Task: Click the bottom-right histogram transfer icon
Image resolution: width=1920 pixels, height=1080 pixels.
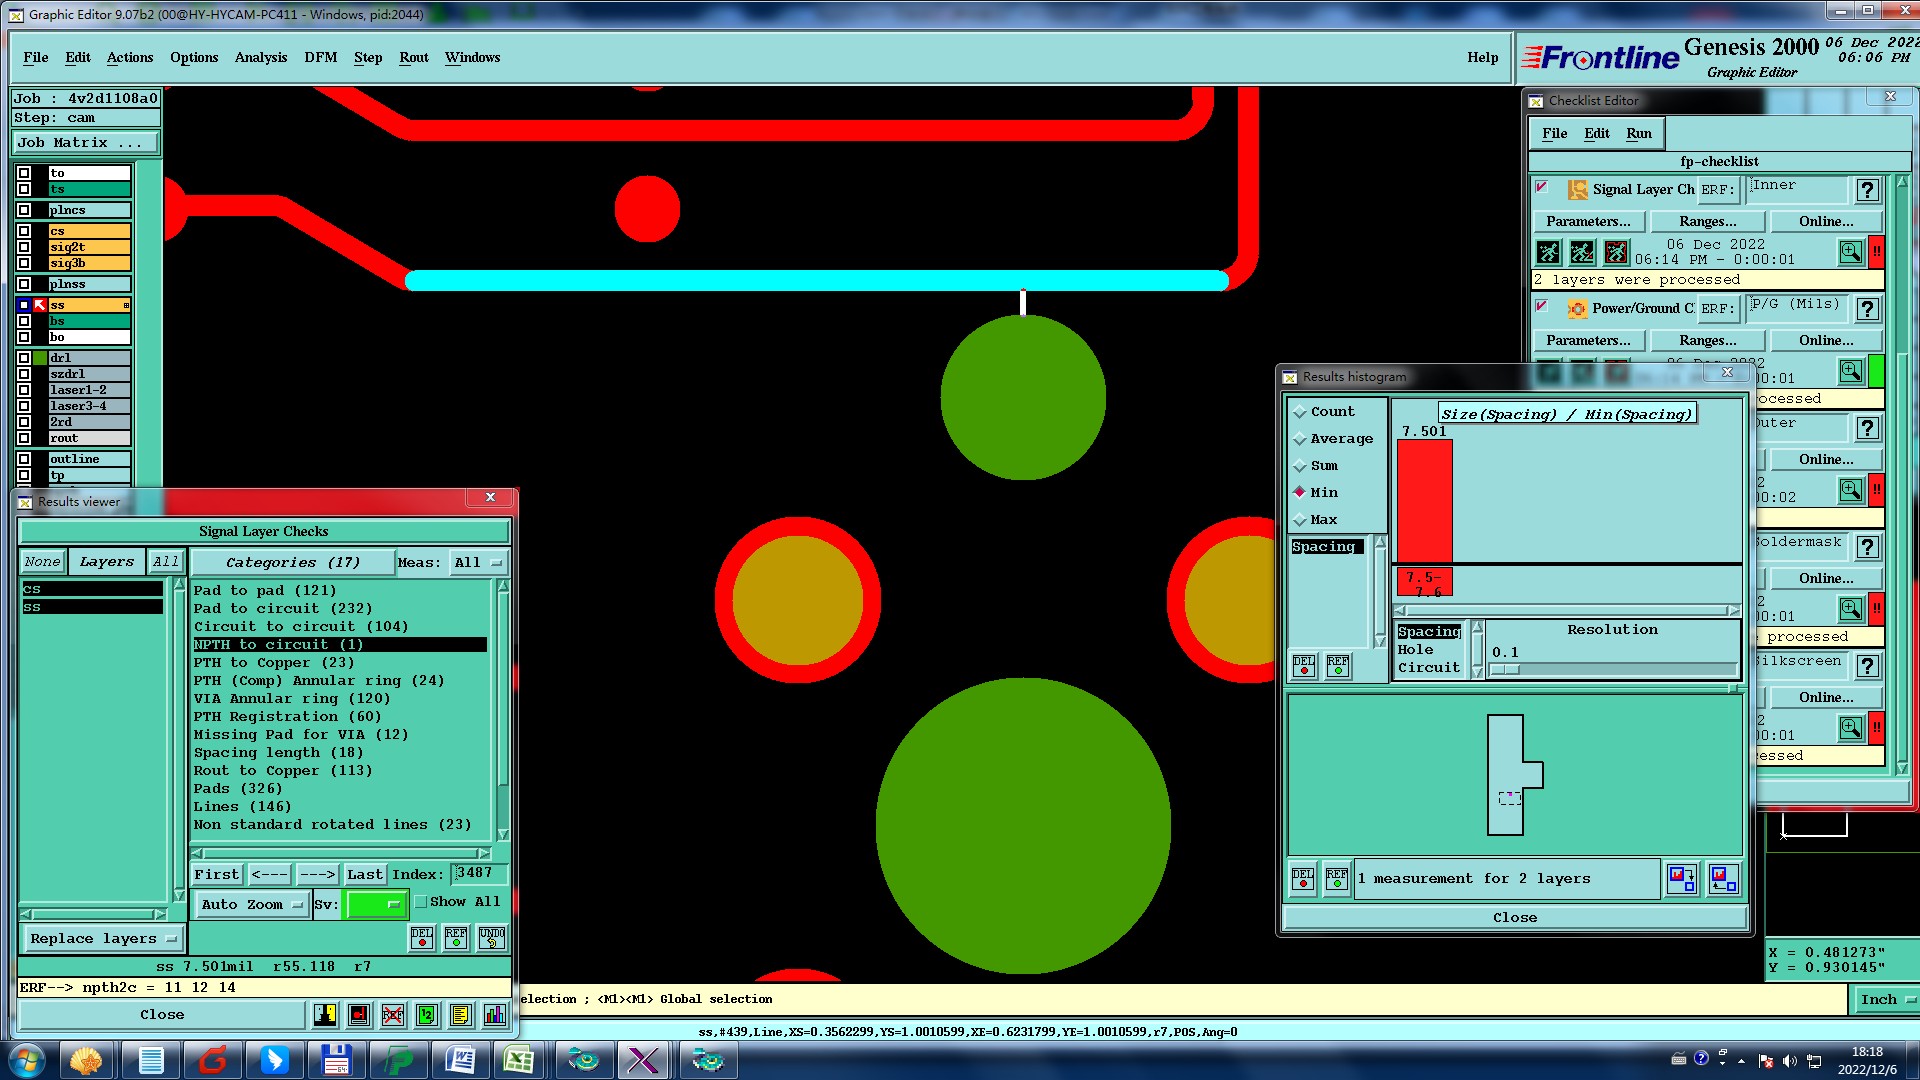Action: (x=1723, y=879)
